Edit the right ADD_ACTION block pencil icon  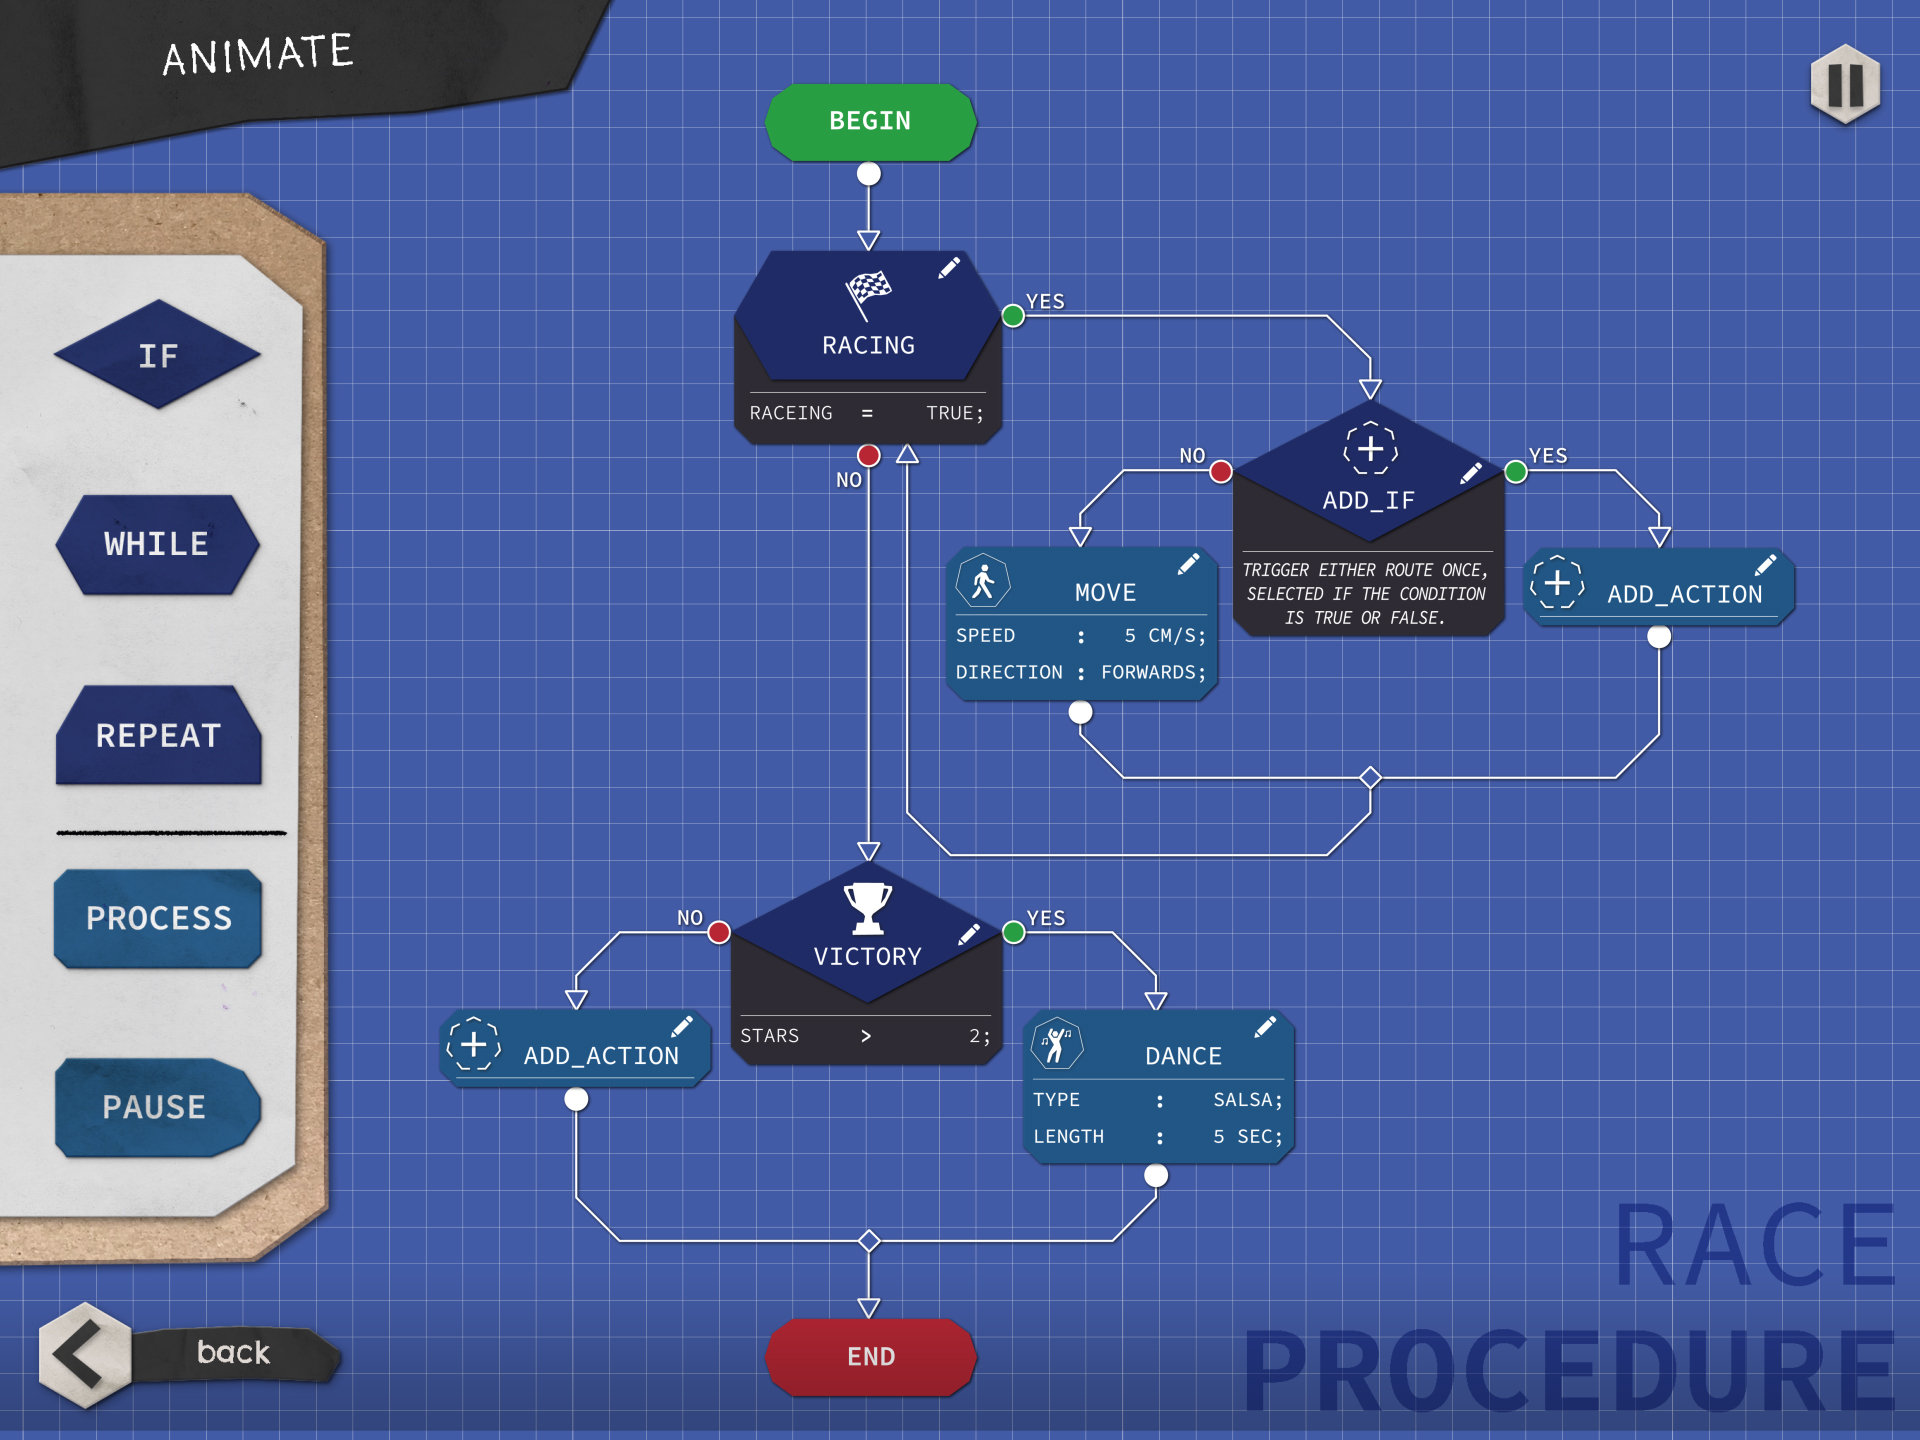click(1766, 565)
